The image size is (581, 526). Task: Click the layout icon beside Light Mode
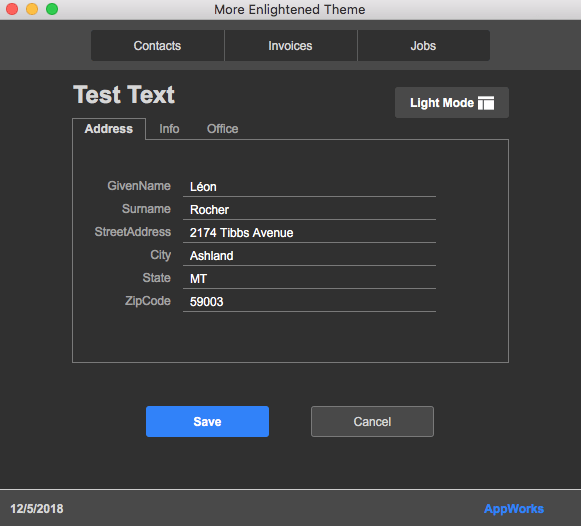click(486, 103)
